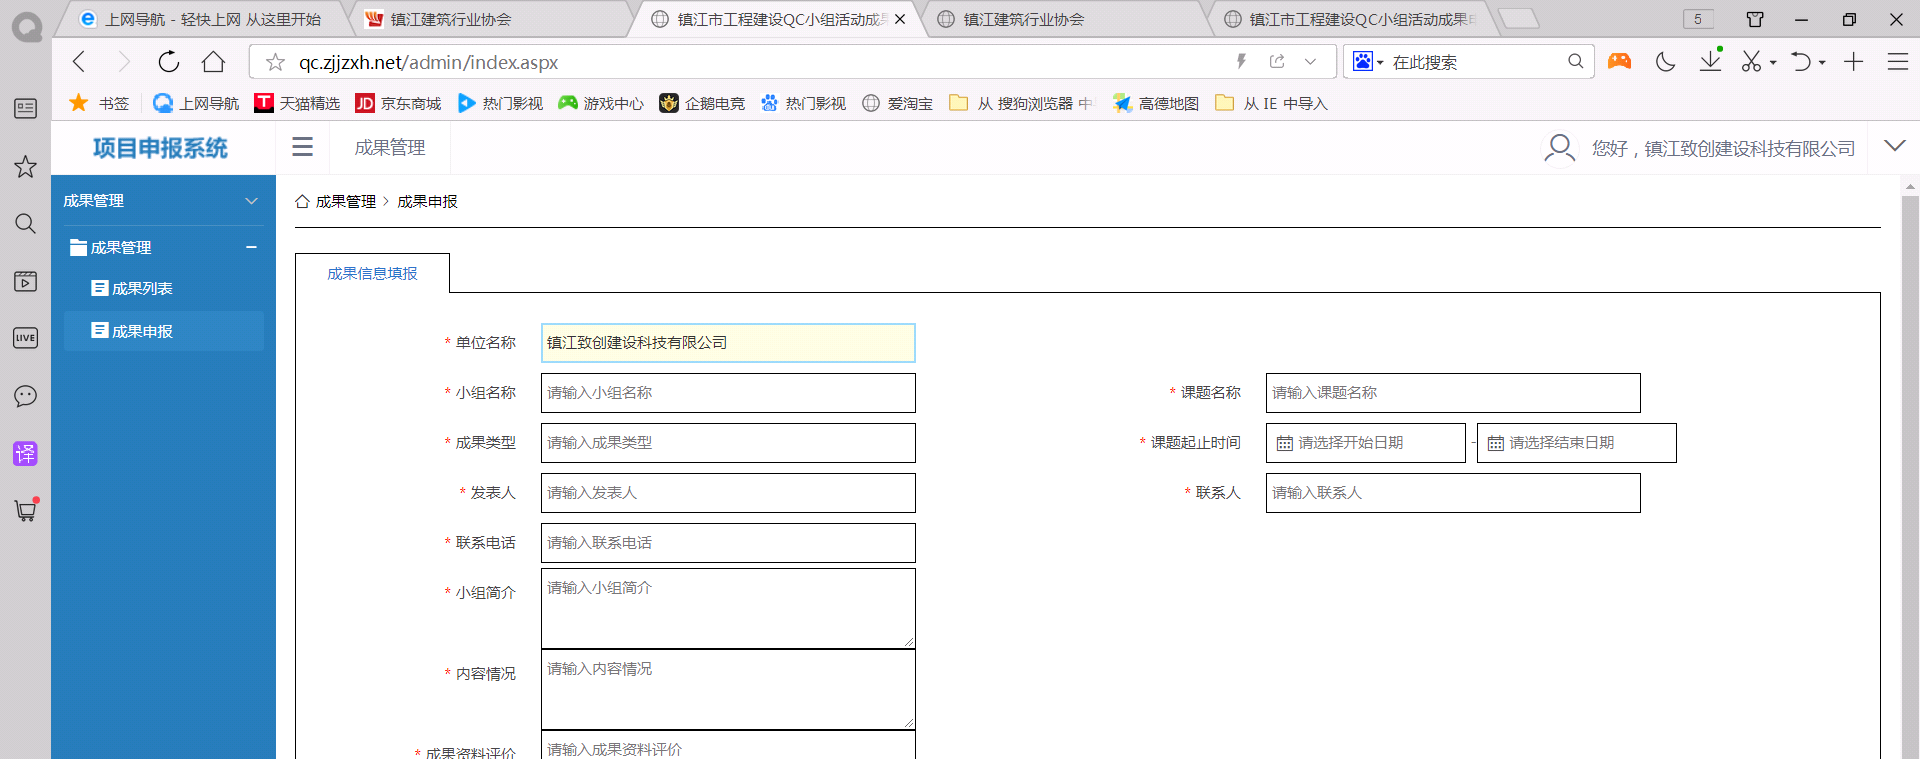This screenshot has width=1920, height=759.
Task: Click the home breadcrumb icon
Action: point(302,201)
